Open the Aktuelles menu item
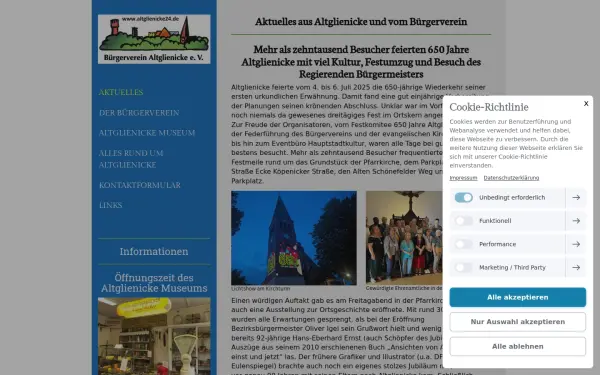The width and height of the screenshot is (600, 375). (x=121, y=92)
